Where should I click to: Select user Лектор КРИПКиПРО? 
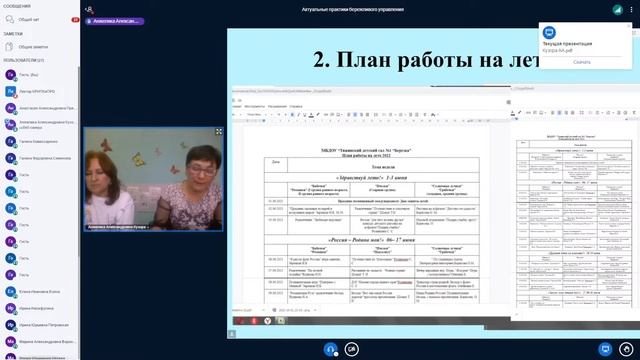tap(40, 91)
